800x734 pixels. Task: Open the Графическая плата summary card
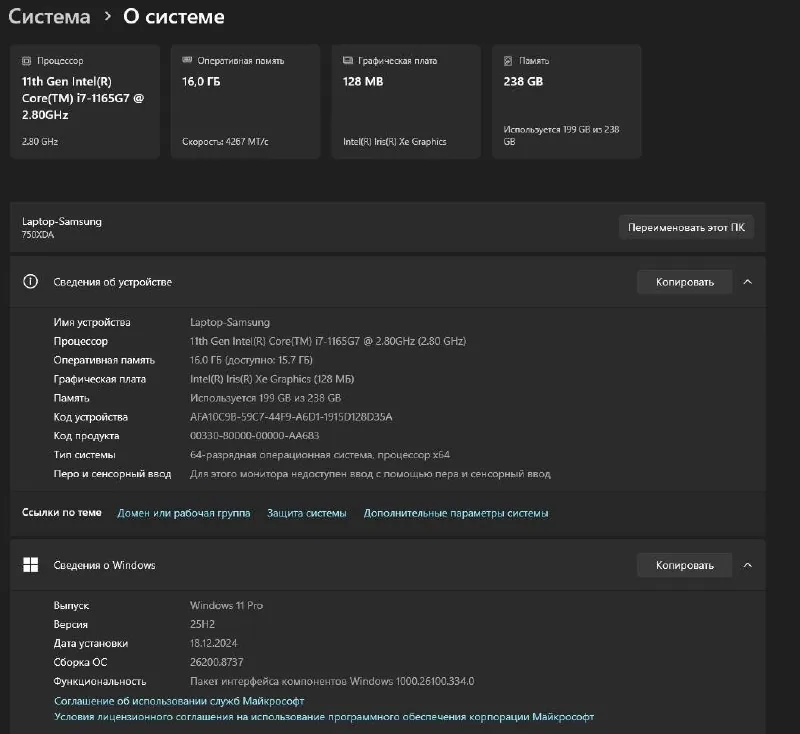(x=406, y=102)
